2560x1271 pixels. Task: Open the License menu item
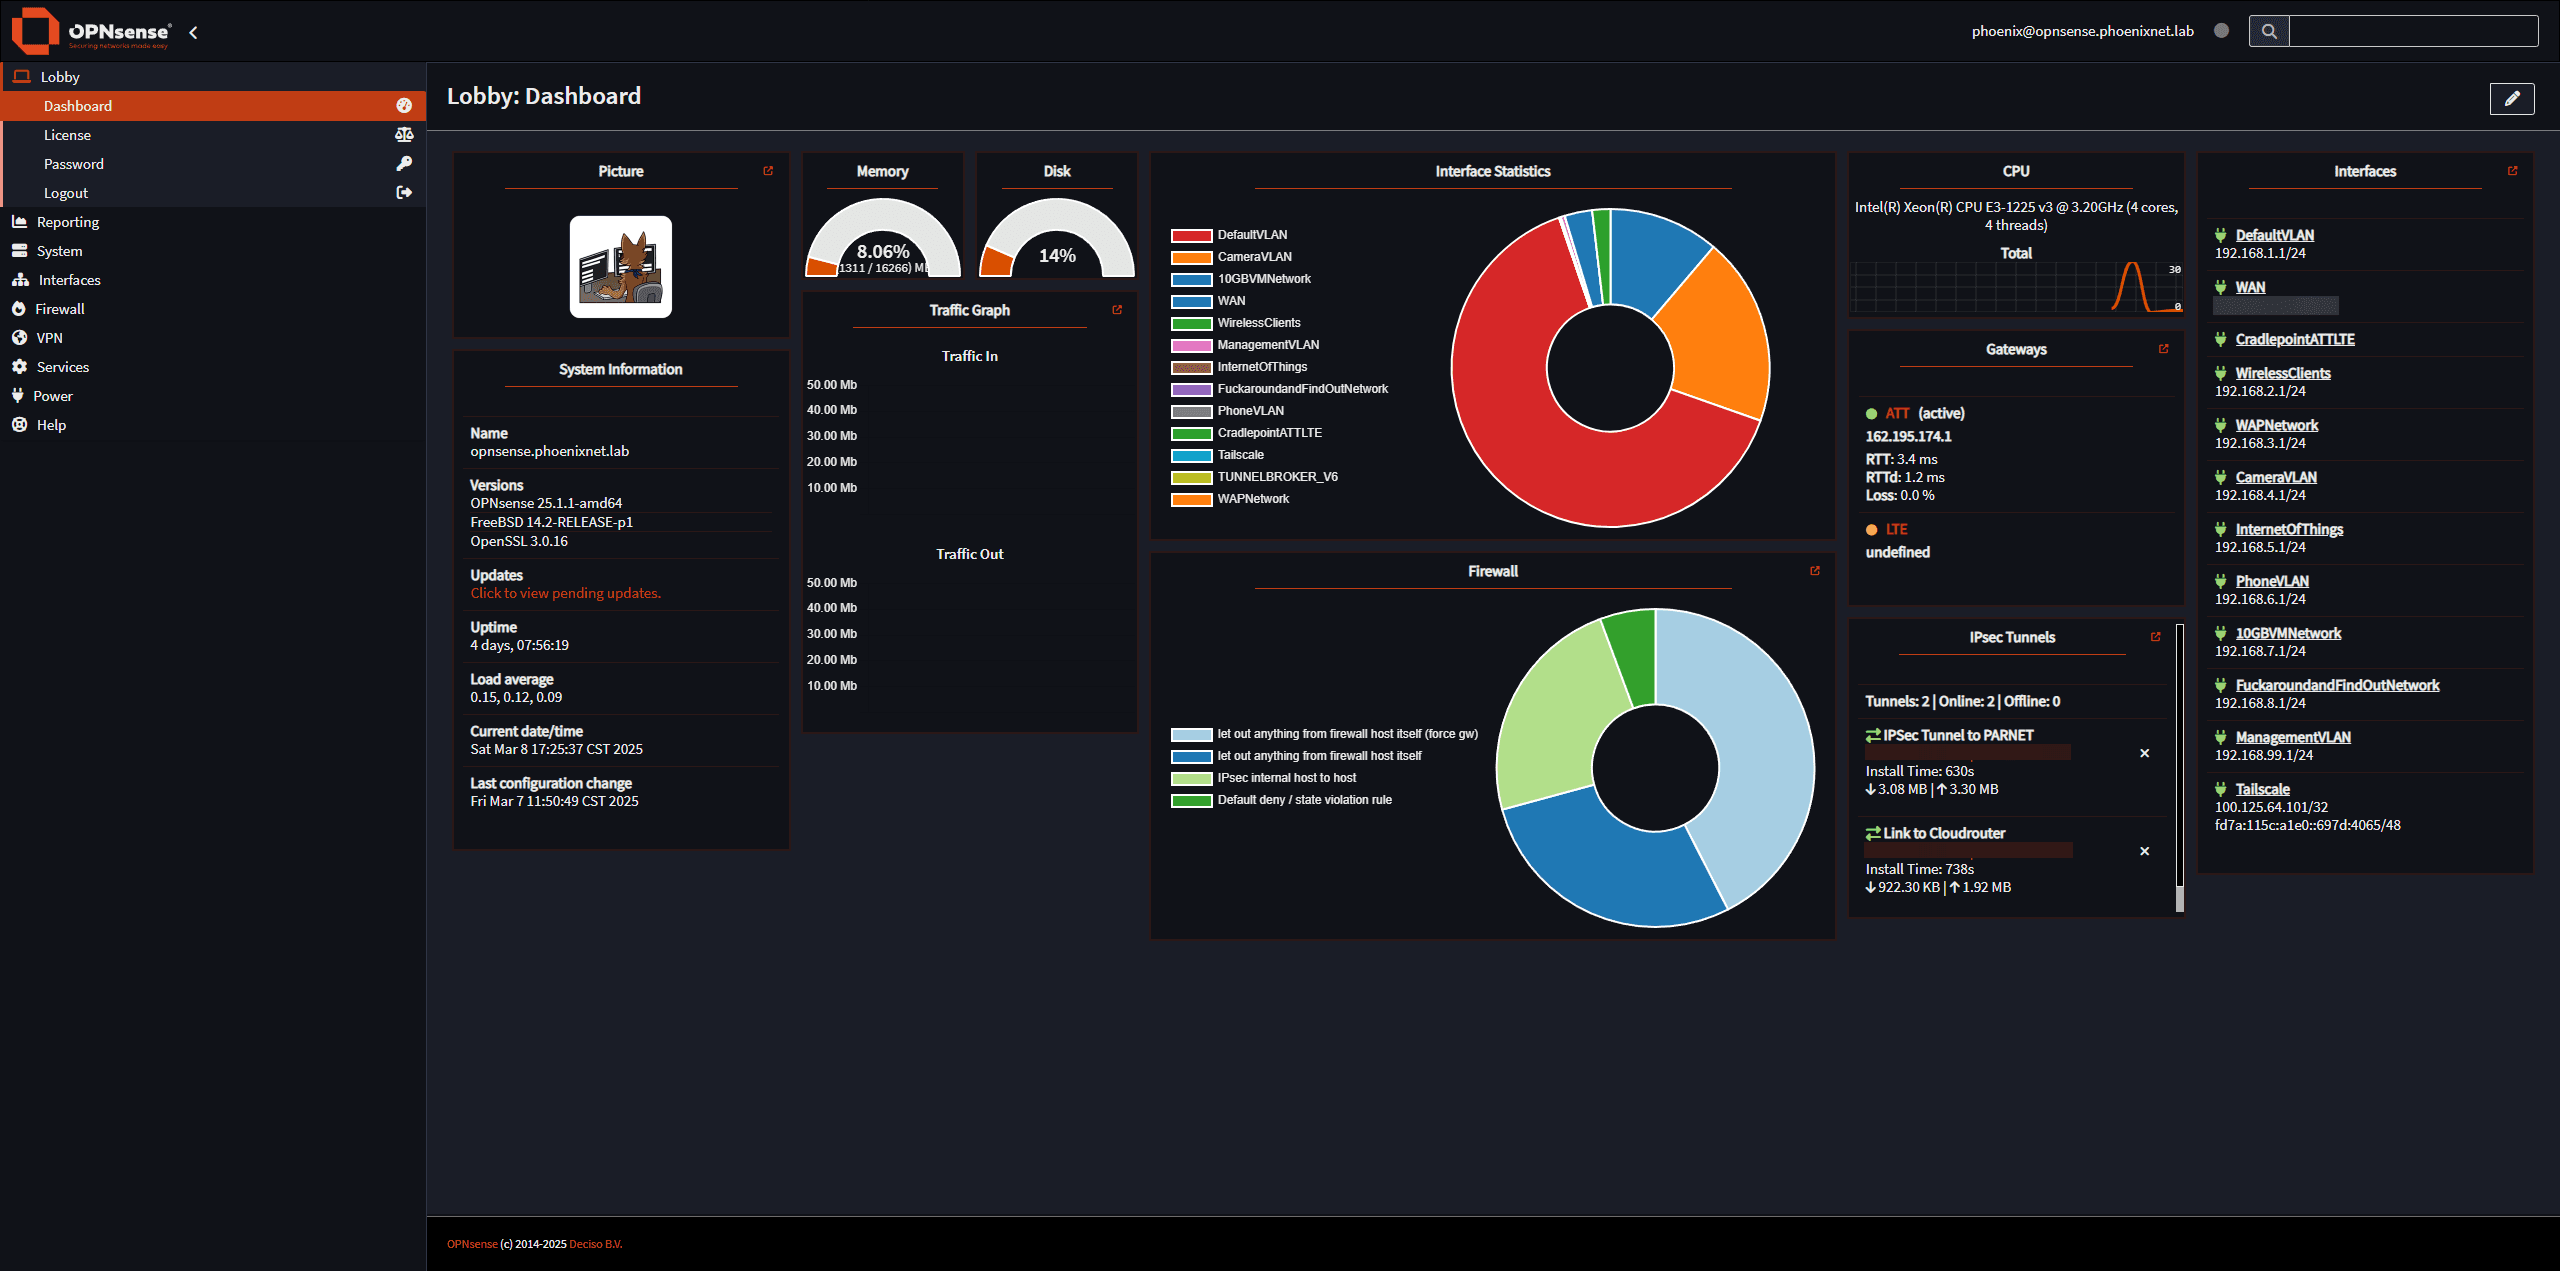(67, 135)
